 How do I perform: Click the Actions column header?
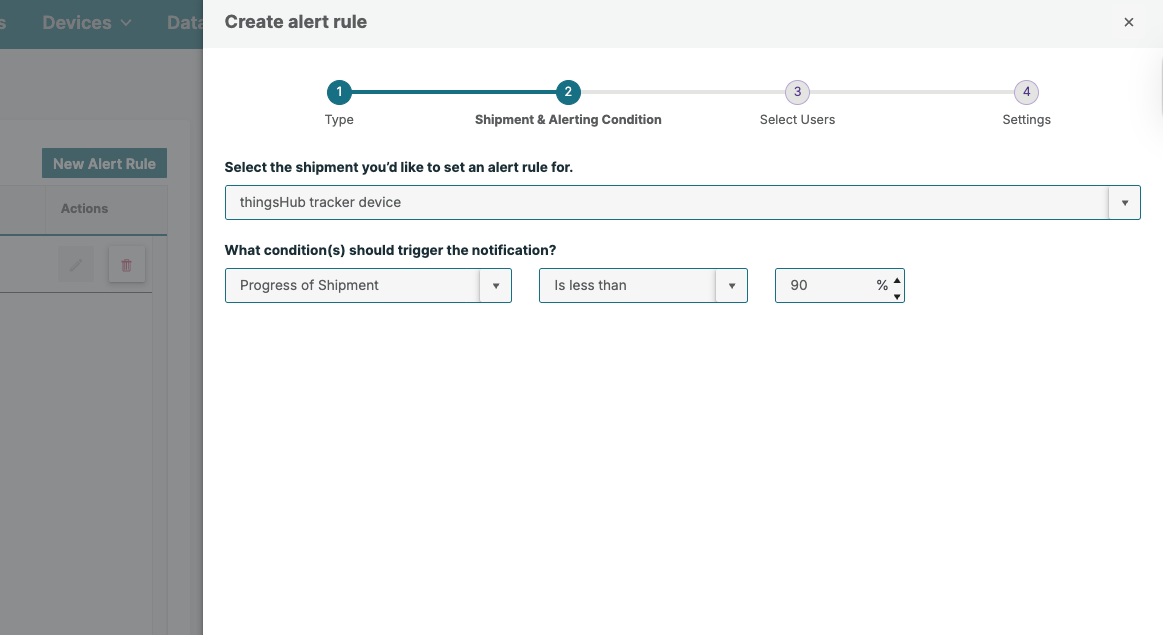[84, 208]
